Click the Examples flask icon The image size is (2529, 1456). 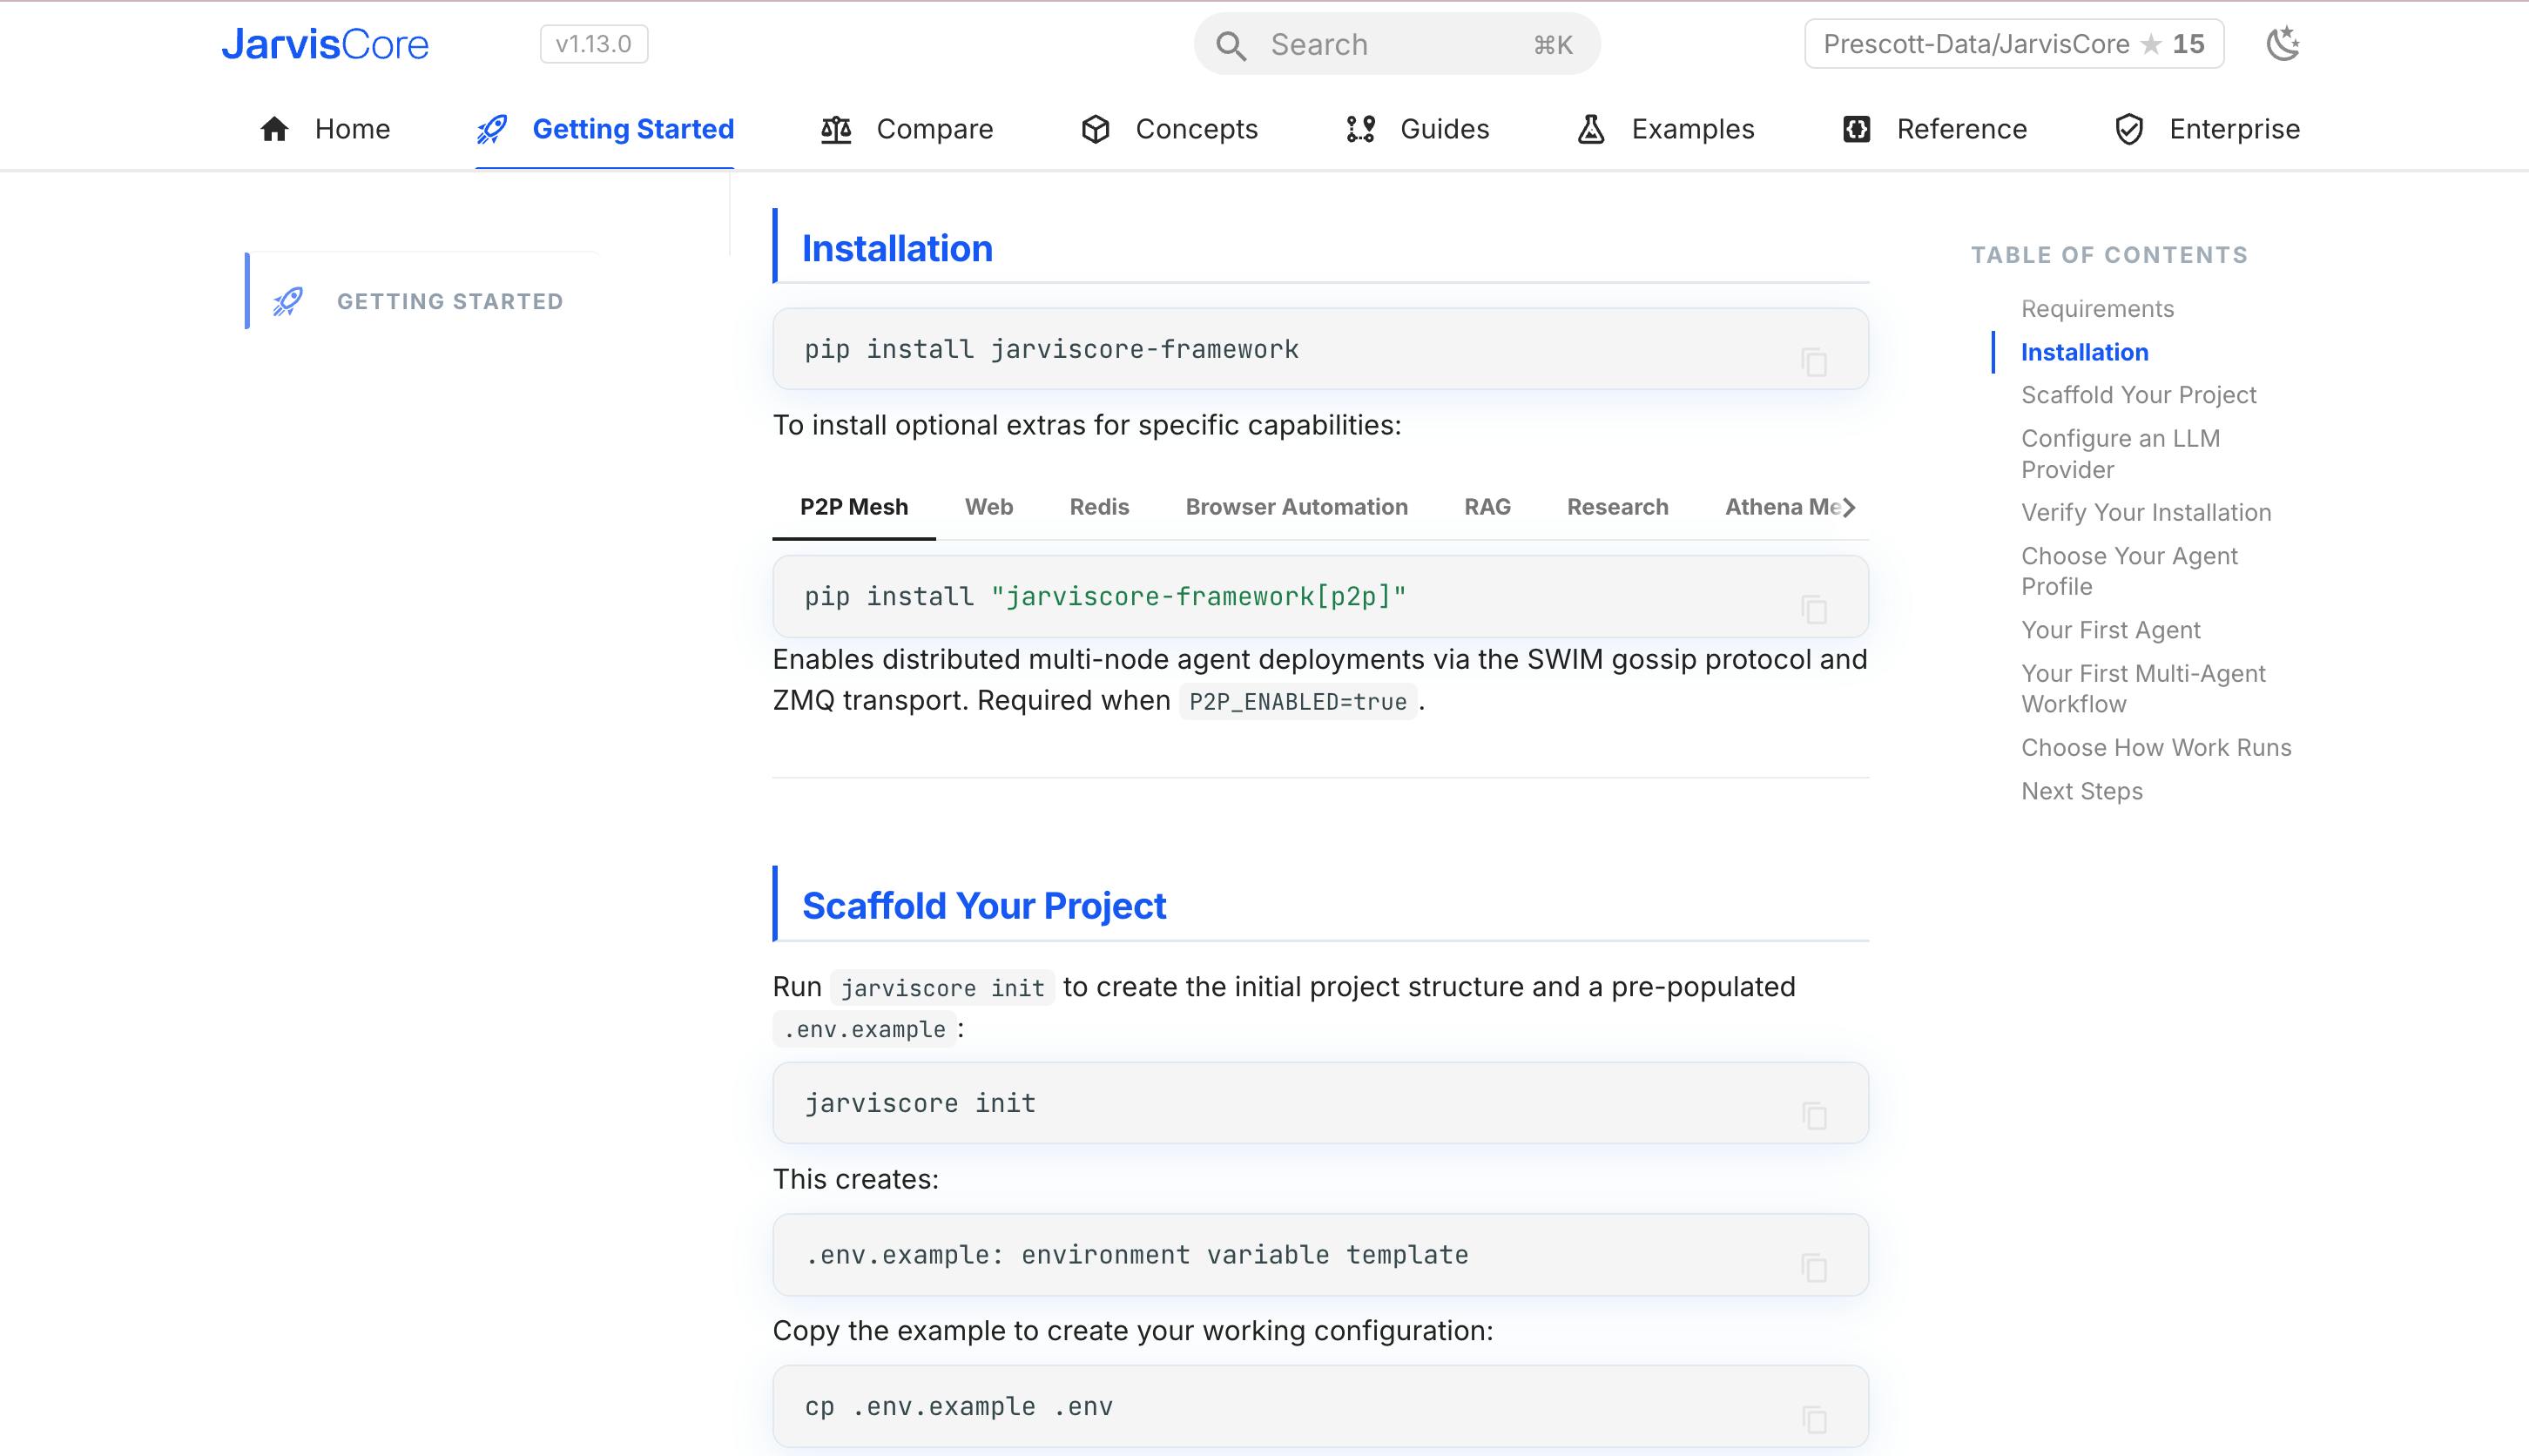[1591, 129]
